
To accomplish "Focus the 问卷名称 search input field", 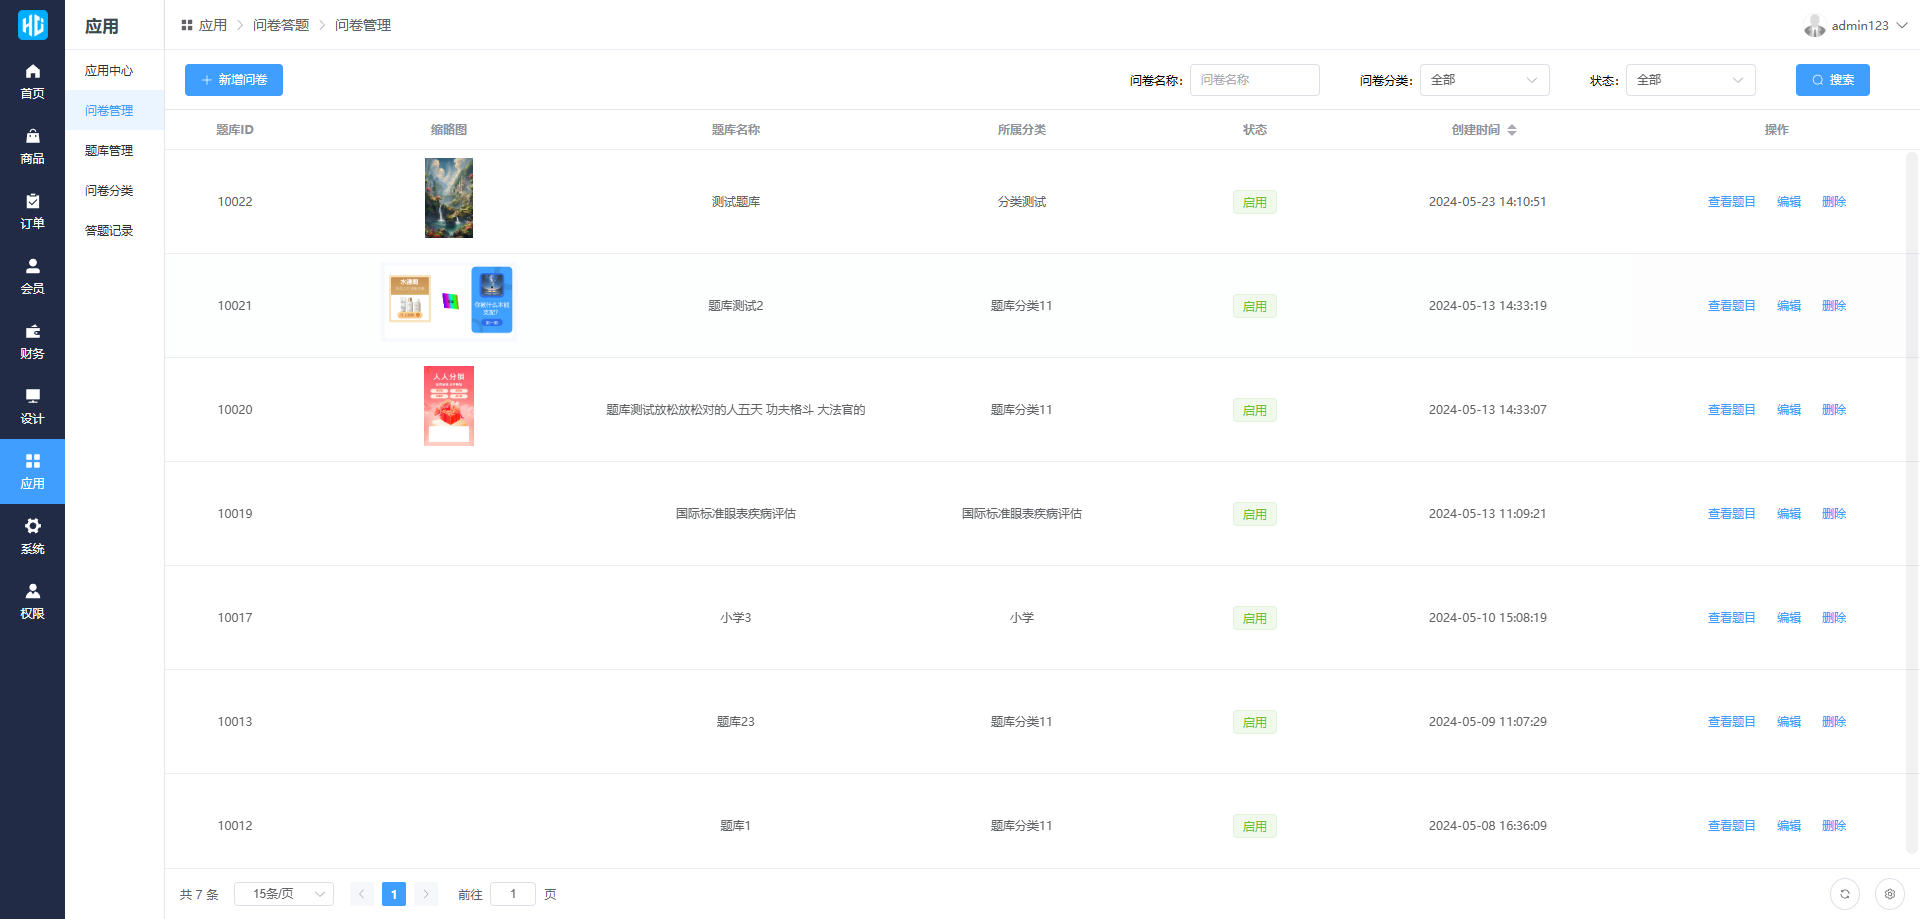I will point(1254,80).
